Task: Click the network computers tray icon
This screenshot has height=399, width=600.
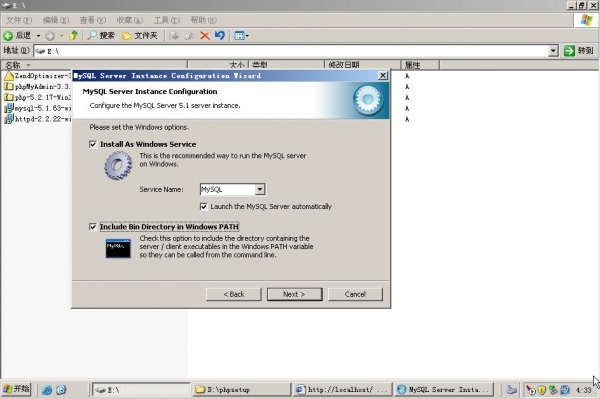Action: tap(553, 390)
